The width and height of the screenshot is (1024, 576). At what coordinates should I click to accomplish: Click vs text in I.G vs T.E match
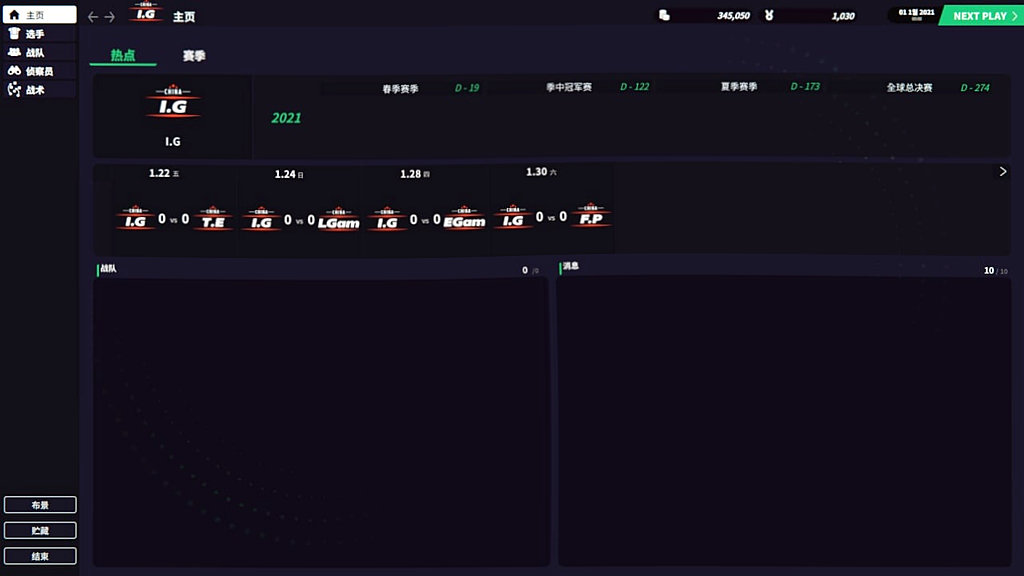[x=174, y=221]
